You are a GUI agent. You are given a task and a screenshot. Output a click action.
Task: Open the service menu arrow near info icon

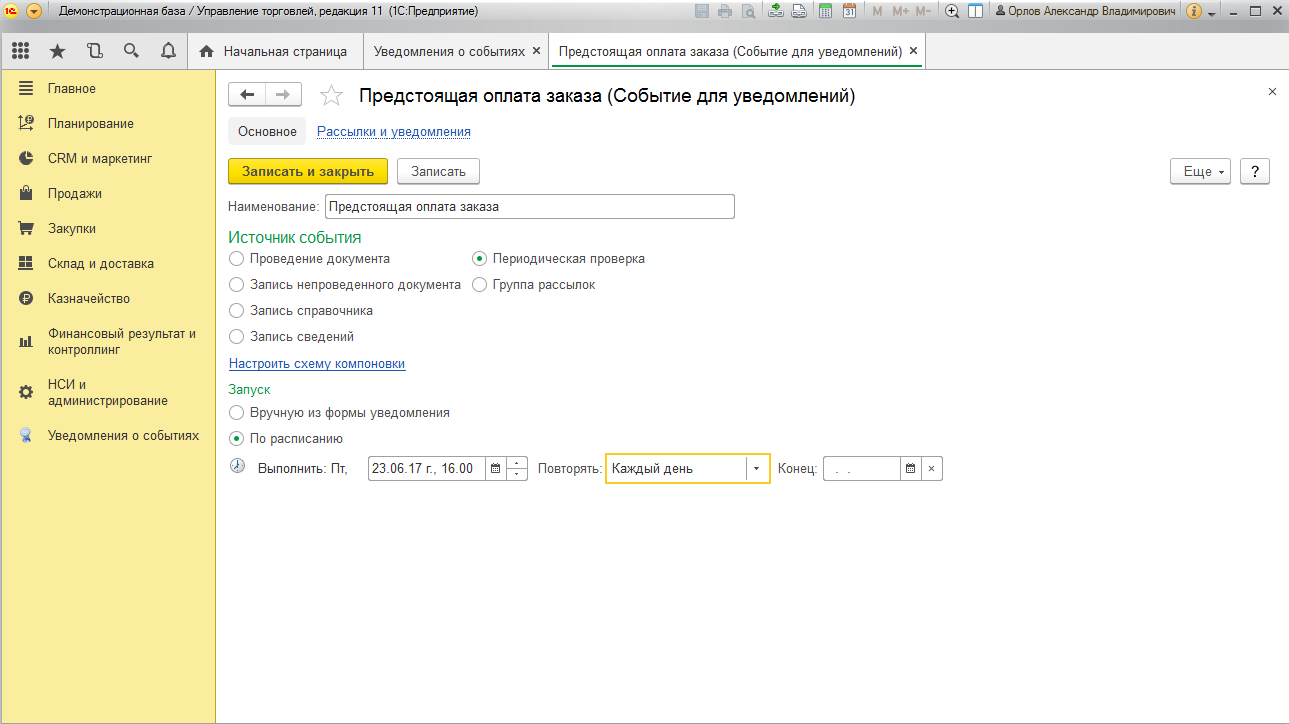(x=1212, y=13)
